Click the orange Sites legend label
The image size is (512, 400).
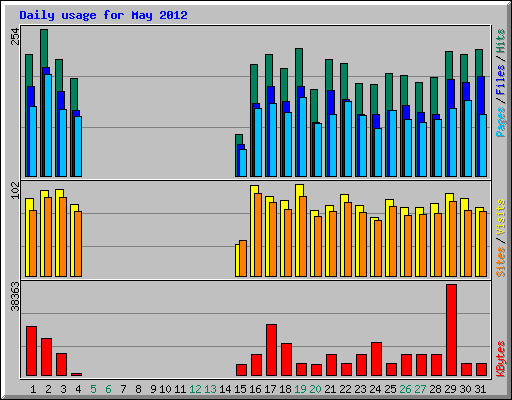[x=501, y=262]
